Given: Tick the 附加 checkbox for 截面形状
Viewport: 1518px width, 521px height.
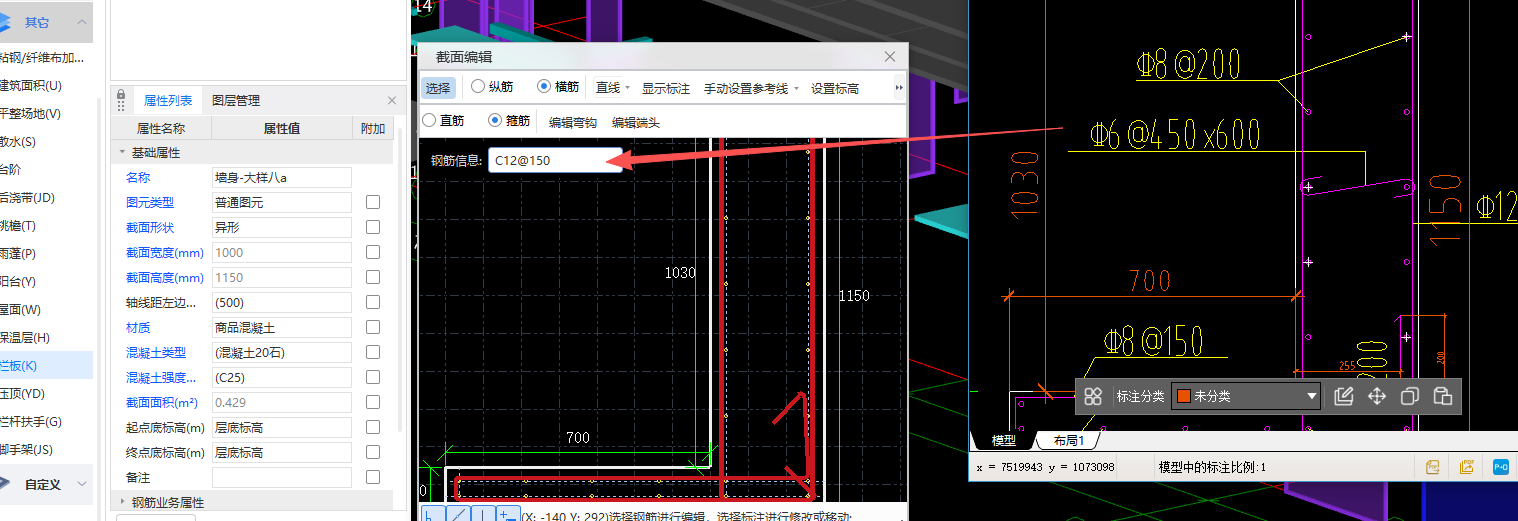Looking at the screenshot, I should [373, 227].
